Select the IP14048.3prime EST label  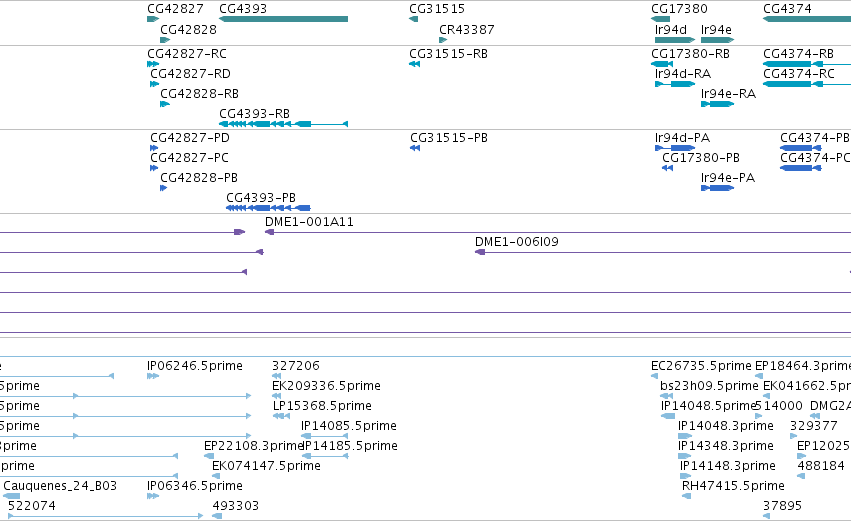[726, 426]
